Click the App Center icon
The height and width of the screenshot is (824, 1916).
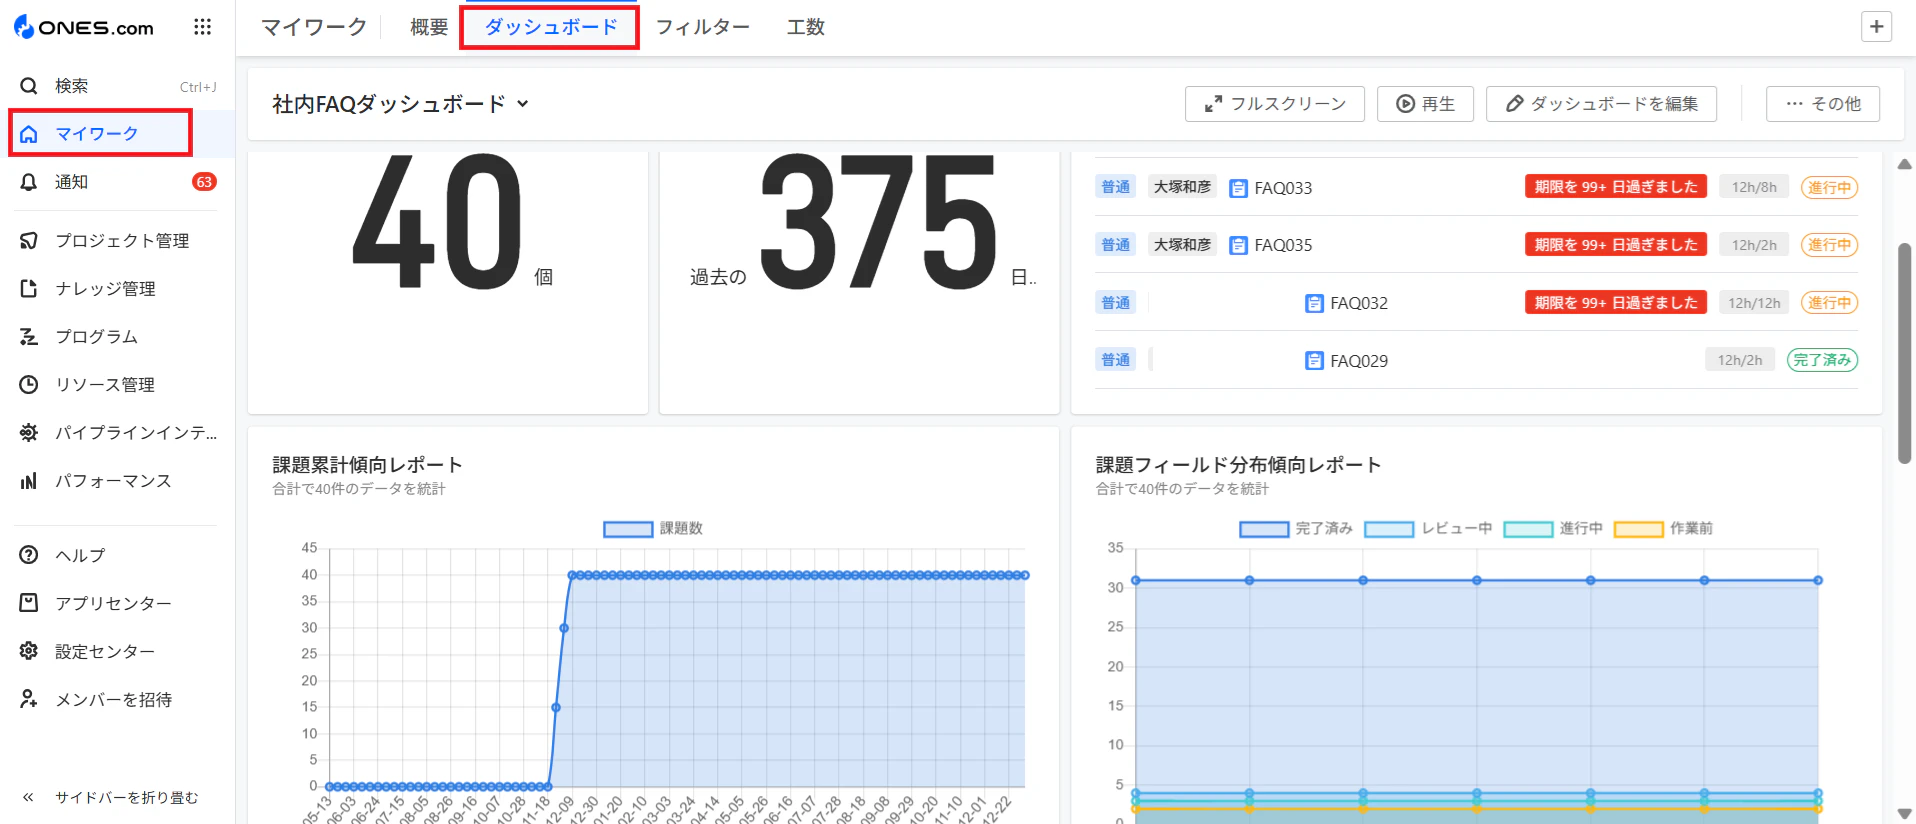[x=29, y=603]
